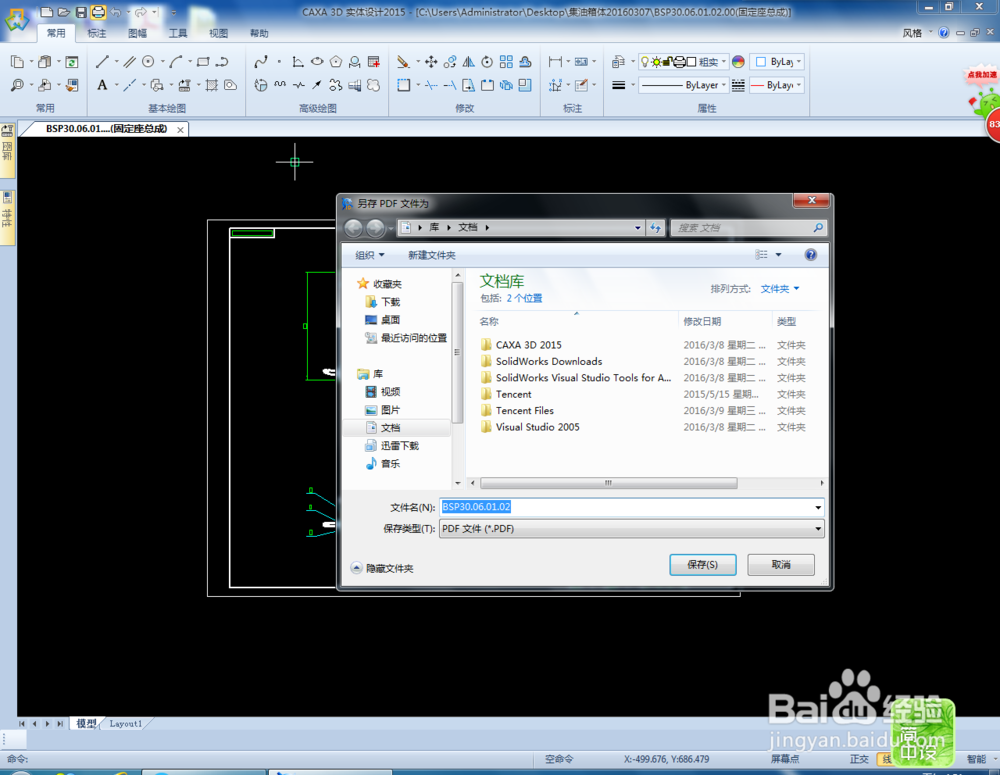Switch to the 视图 ribbon tab
This screenshot has height=775, width=1000.
(219, 33)
